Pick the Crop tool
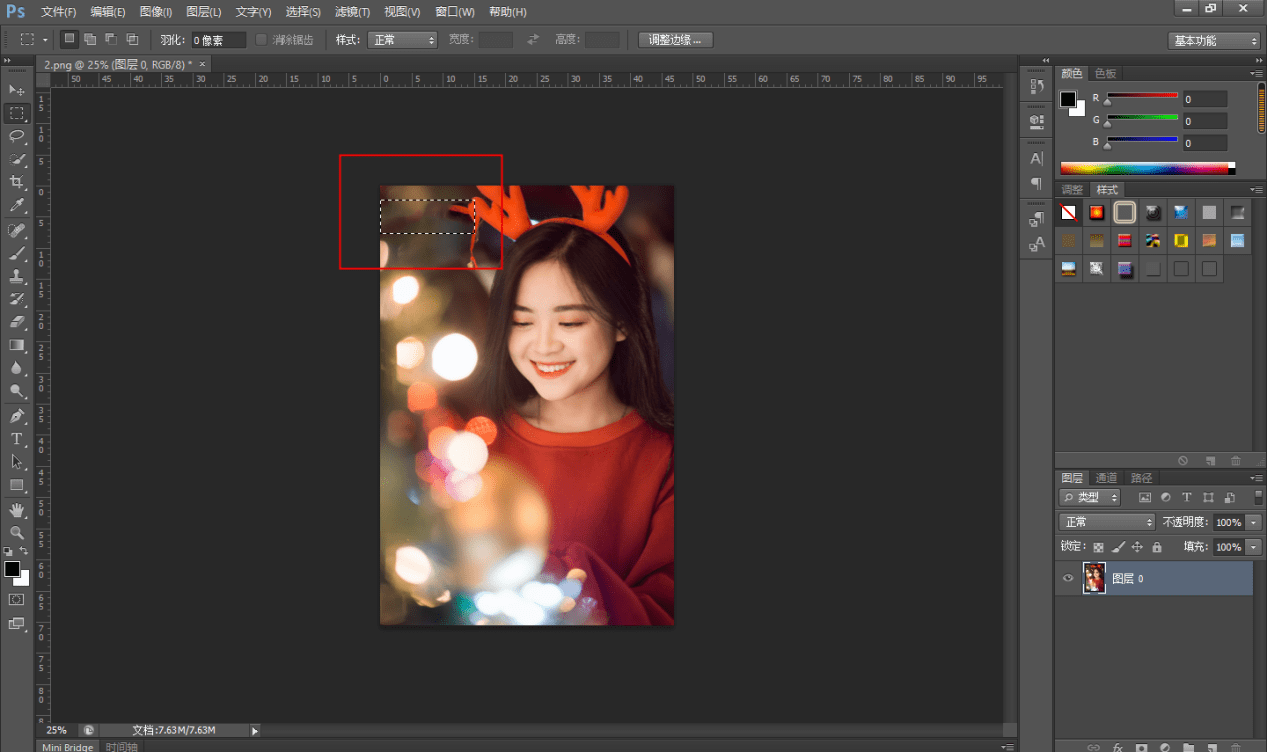 (17, 182)
